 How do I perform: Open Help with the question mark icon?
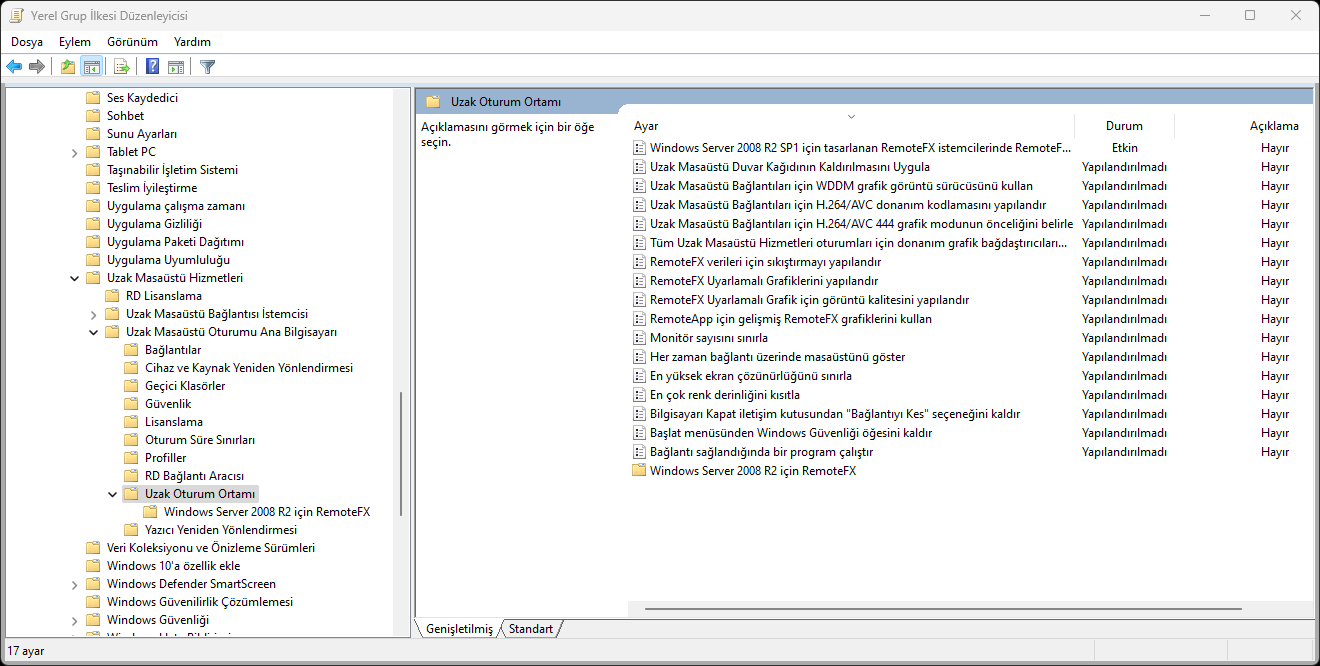(x=152, y=67)
